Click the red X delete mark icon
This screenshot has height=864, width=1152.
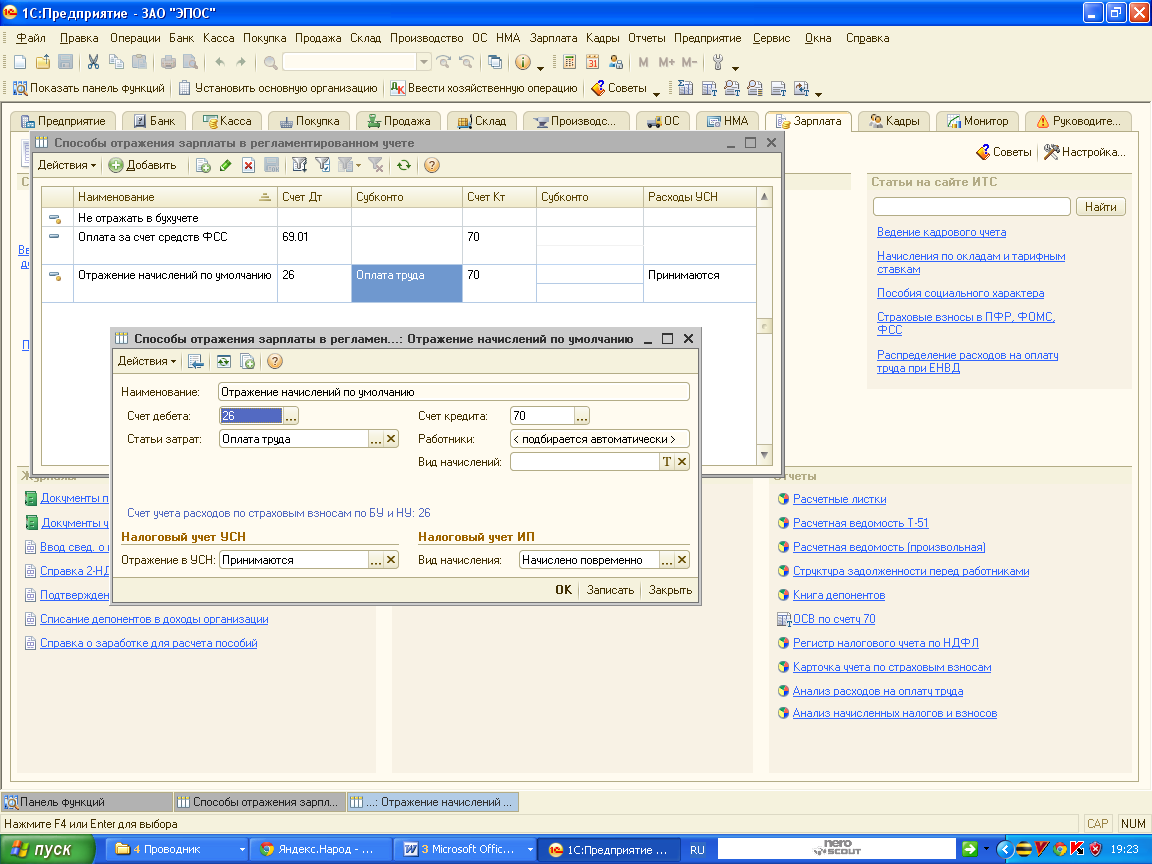point(248,165)
